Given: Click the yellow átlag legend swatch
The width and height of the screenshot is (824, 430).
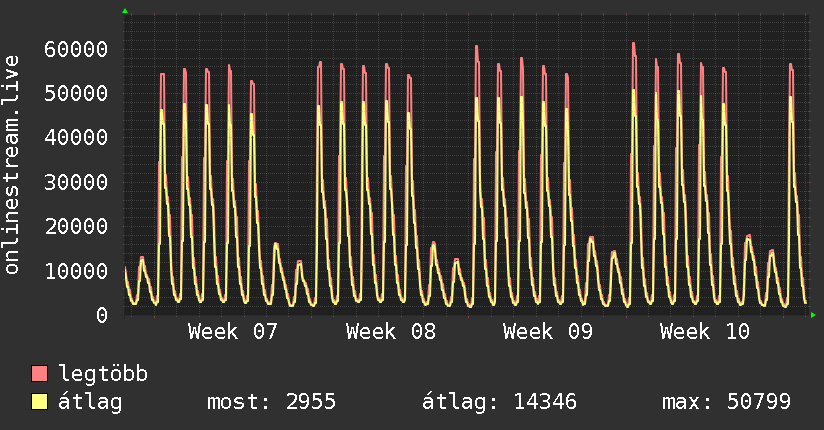Looking at the screenshot, I should pos(39,401).
